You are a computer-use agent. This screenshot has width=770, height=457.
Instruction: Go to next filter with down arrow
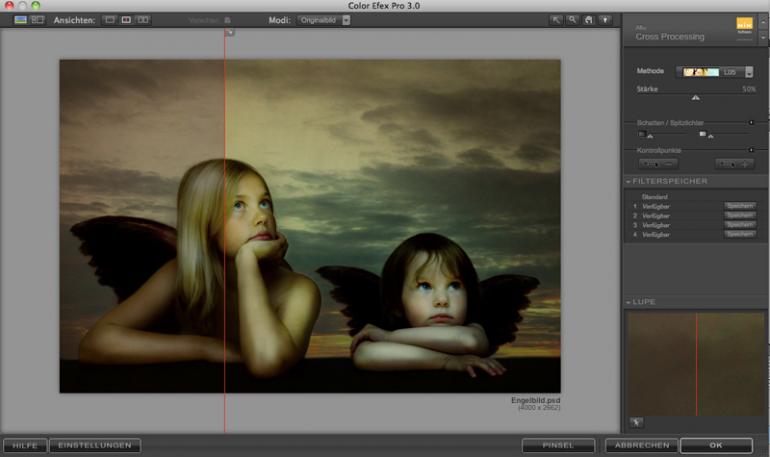click(763, 37)
